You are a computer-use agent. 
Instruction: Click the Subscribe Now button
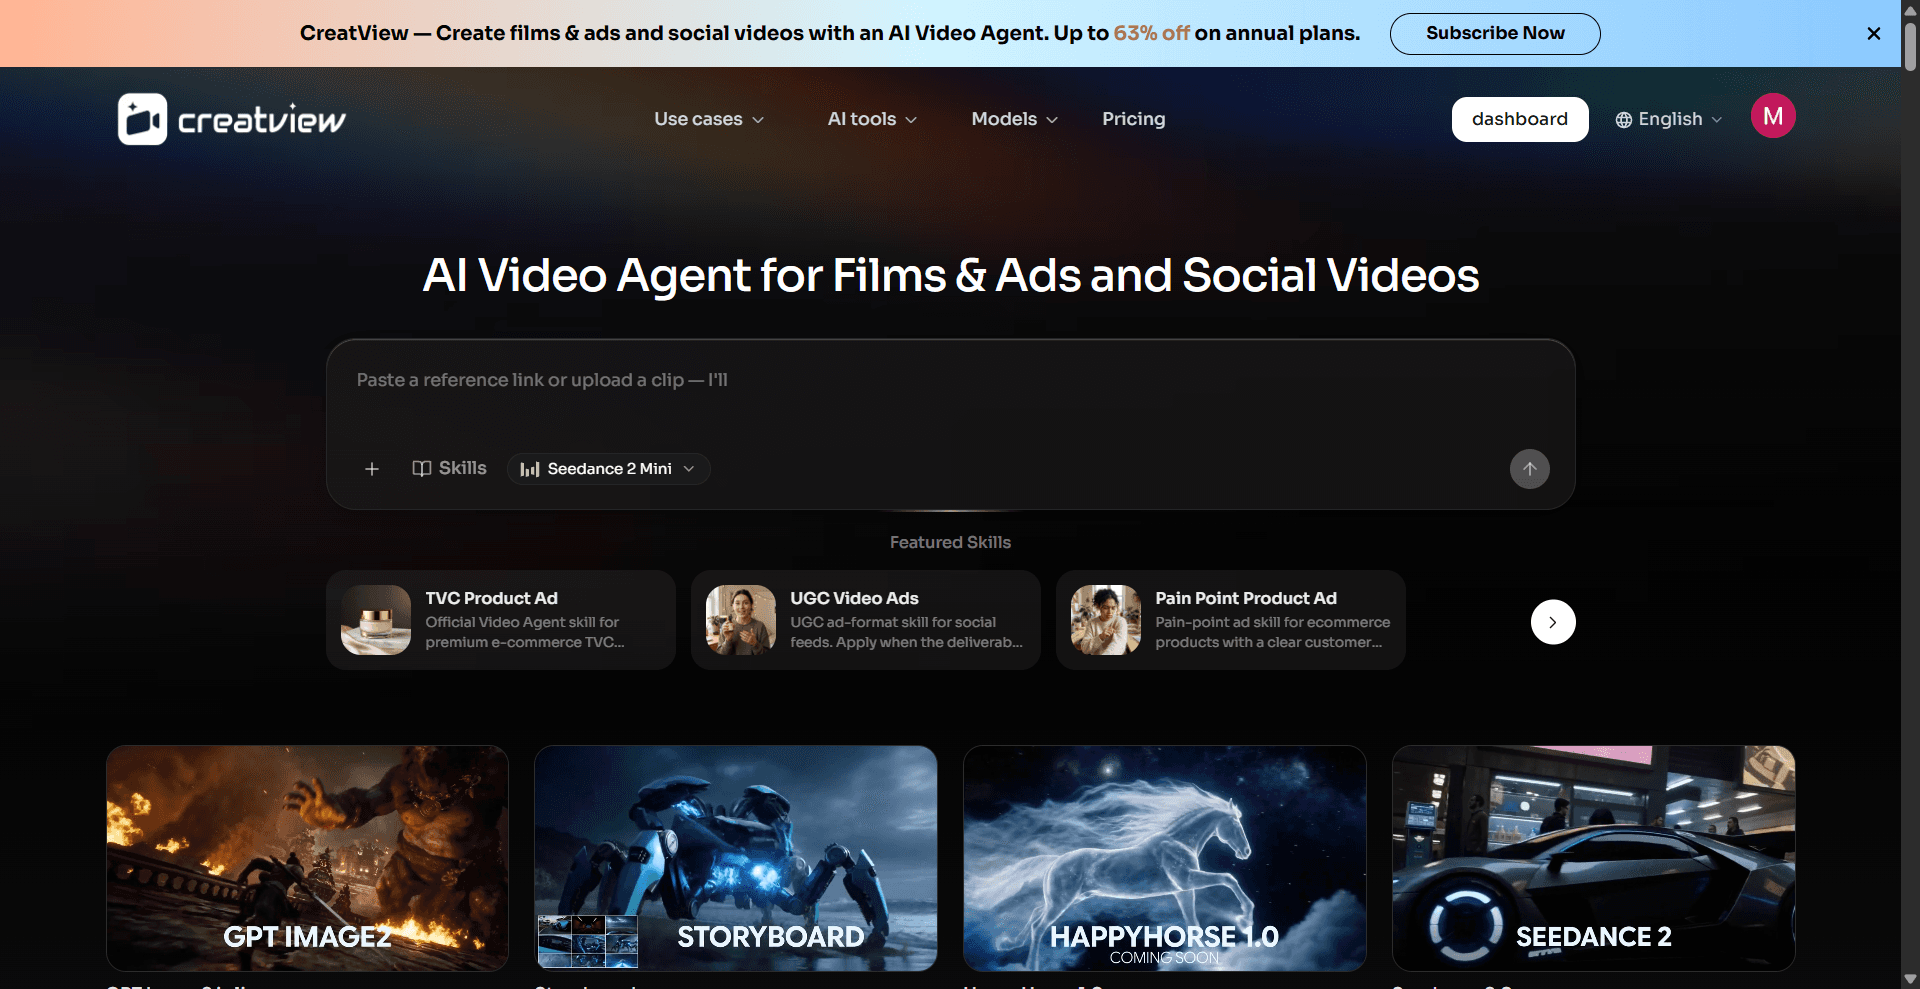1495,33
